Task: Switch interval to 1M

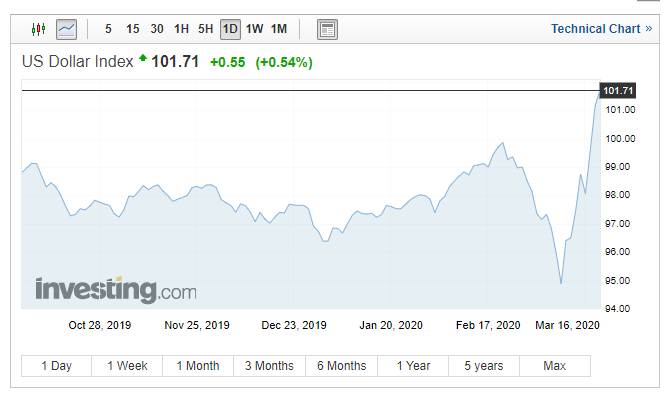Action: (x=279, y=29)
